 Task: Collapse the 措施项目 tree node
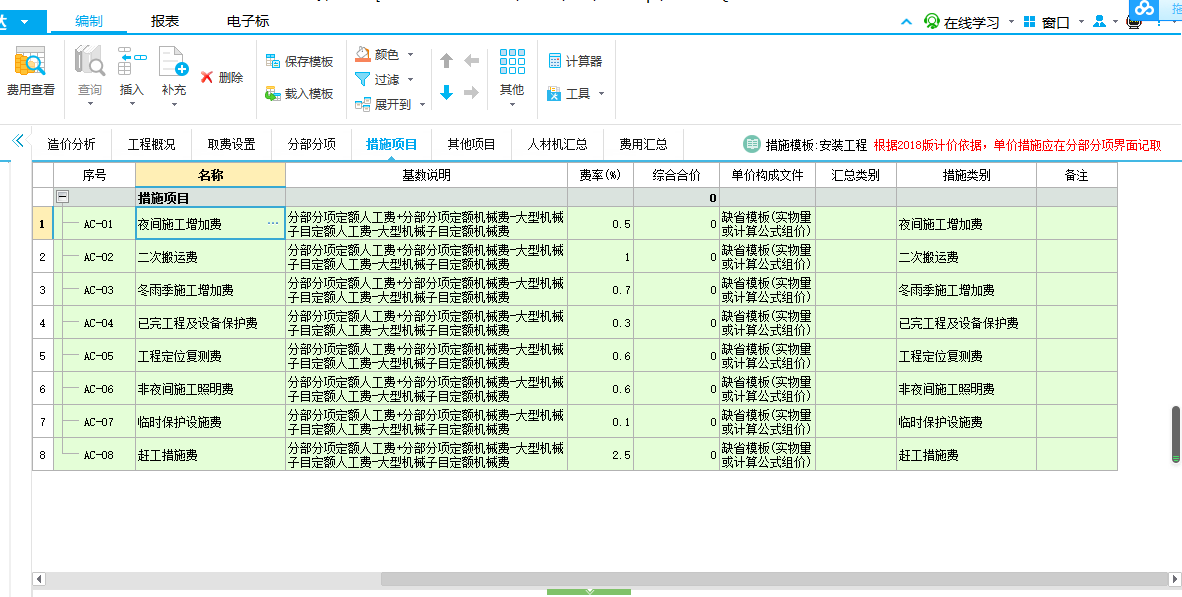click(x=63, y=197)
